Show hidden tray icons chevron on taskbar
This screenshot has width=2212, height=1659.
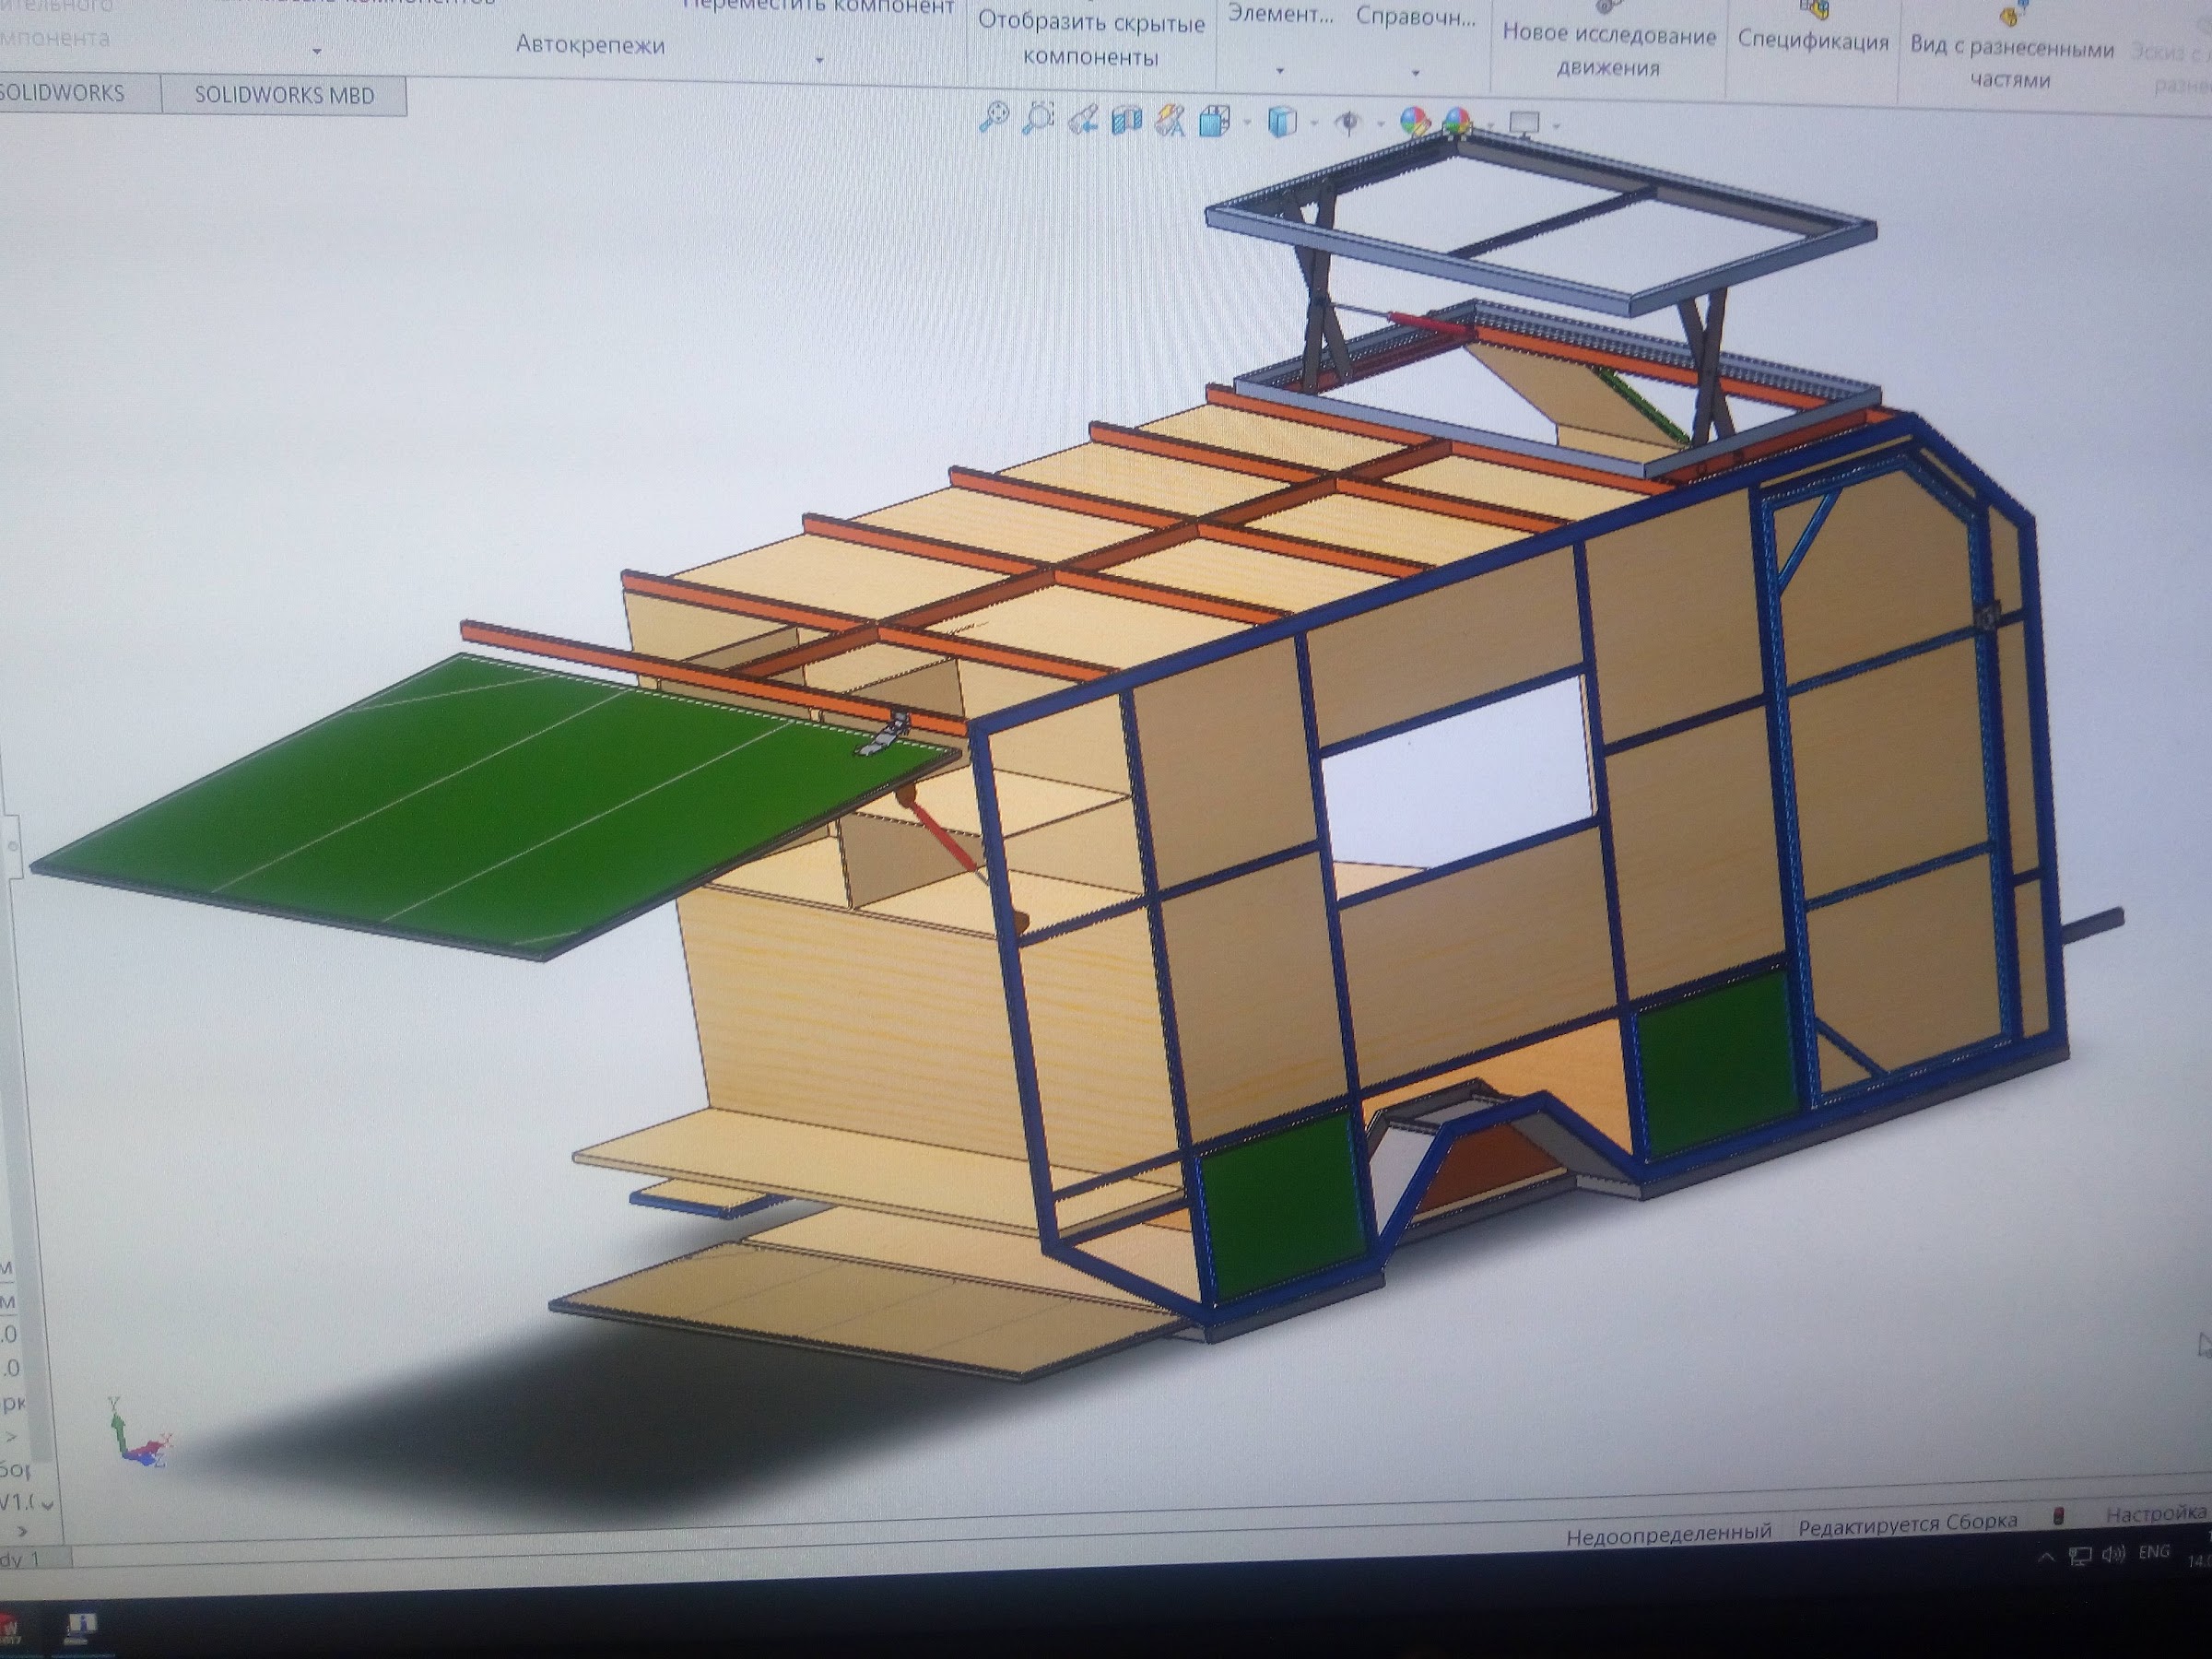2046,1557
